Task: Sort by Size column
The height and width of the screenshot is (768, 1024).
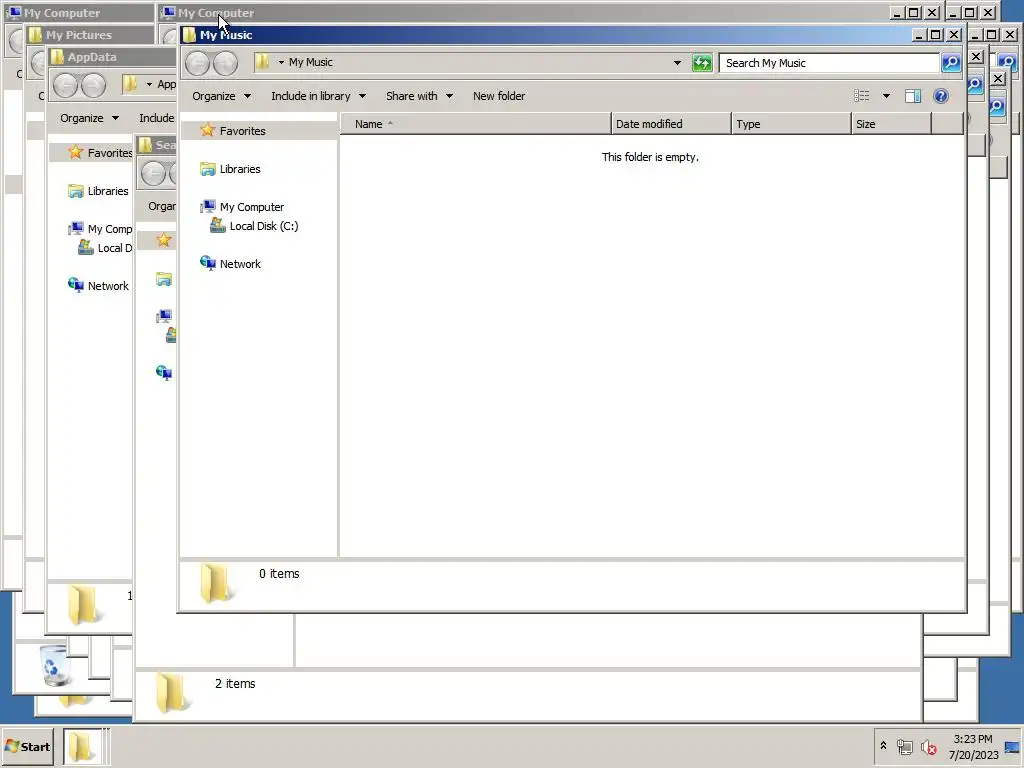Action: point(891,123)
